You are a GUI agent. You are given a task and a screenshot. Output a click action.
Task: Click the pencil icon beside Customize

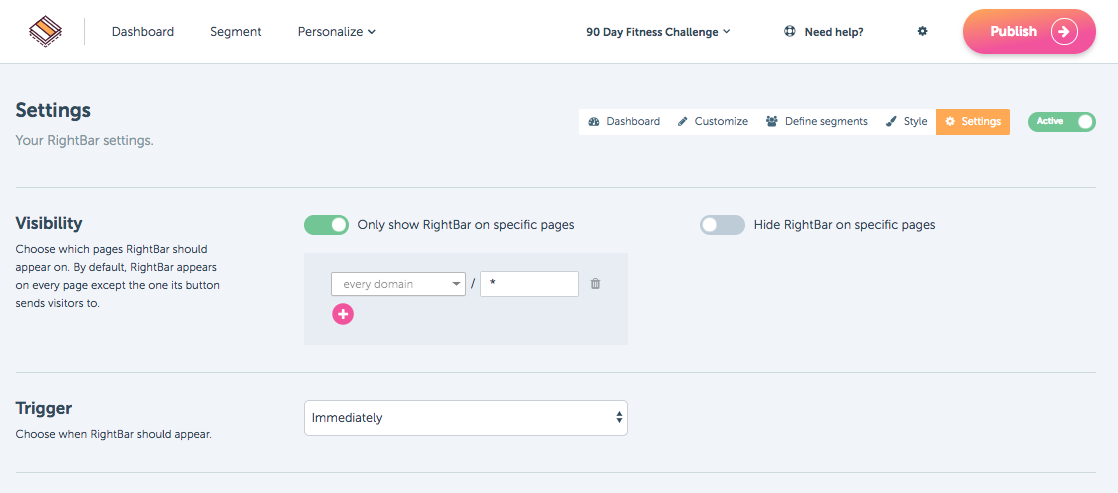coord(682,121)
